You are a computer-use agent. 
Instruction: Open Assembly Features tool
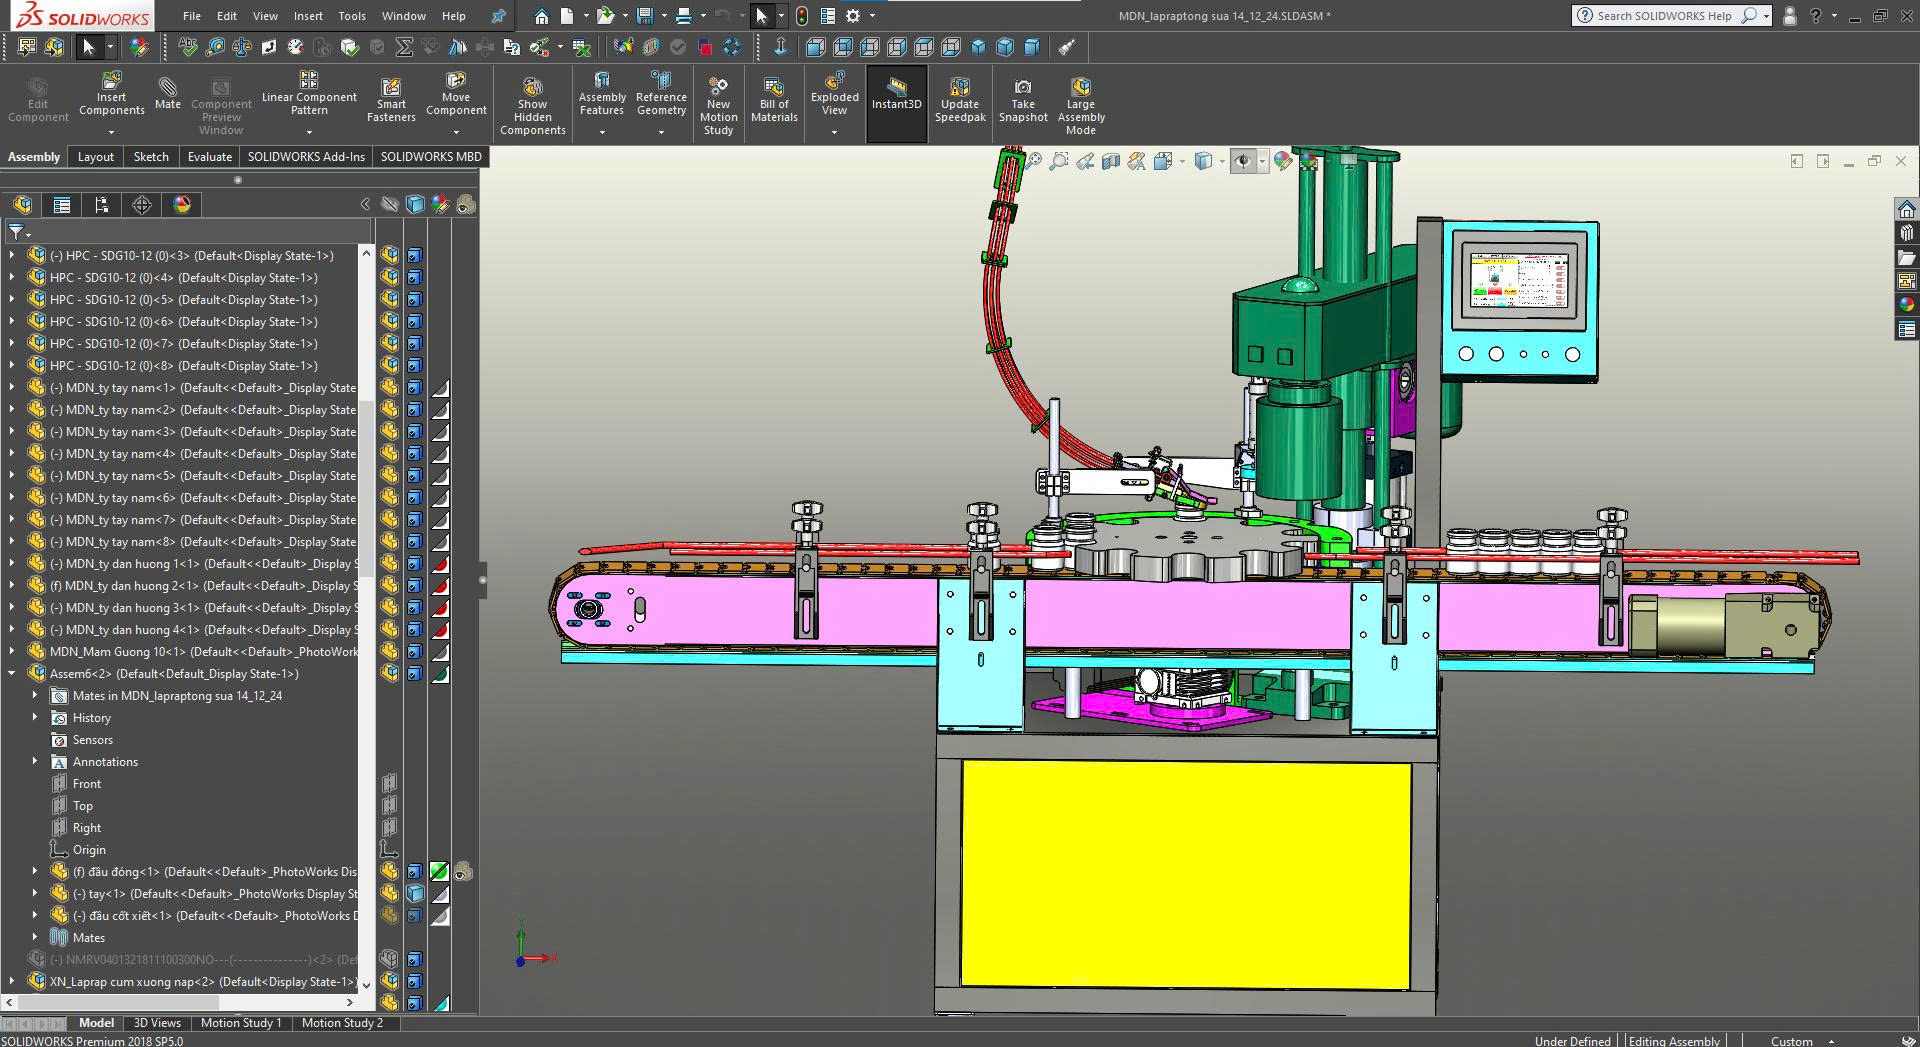[x=602, y=96]
